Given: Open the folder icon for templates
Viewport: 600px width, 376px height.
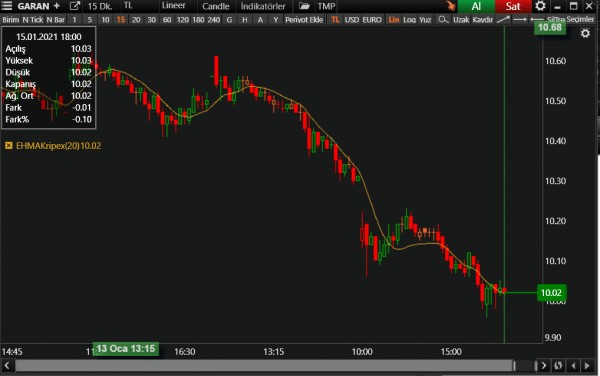Looking at the screenshot, I should point(304,6).
